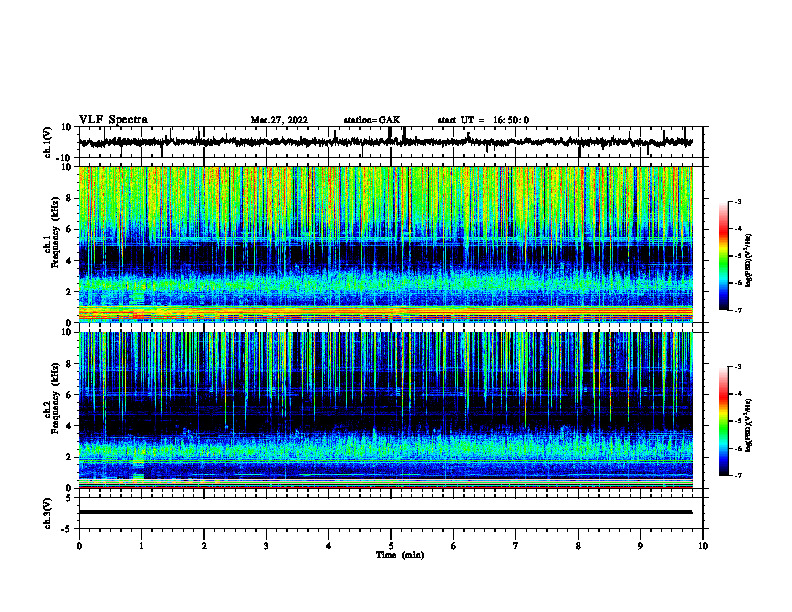Click the "4" kHz tick on ch.1 frequency axis
792x612 pixels.
(68, 261)
